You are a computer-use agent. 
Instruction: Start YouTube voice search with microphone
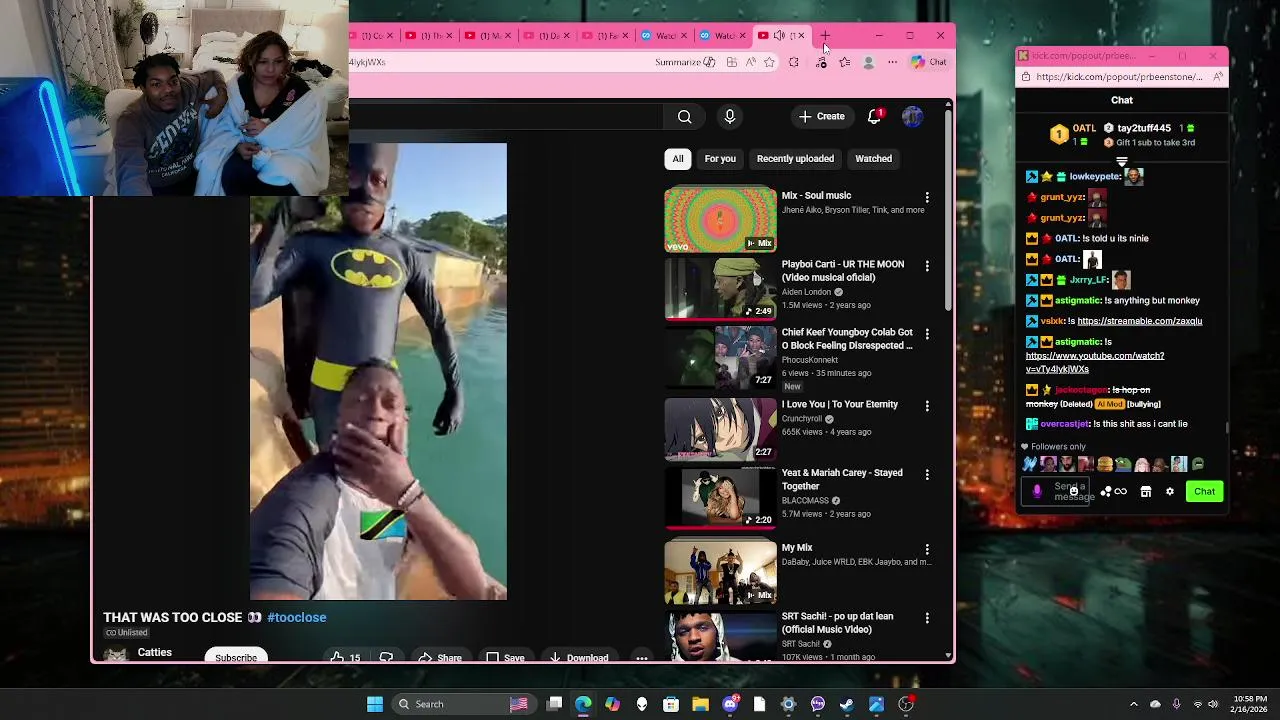coord(730,117)
